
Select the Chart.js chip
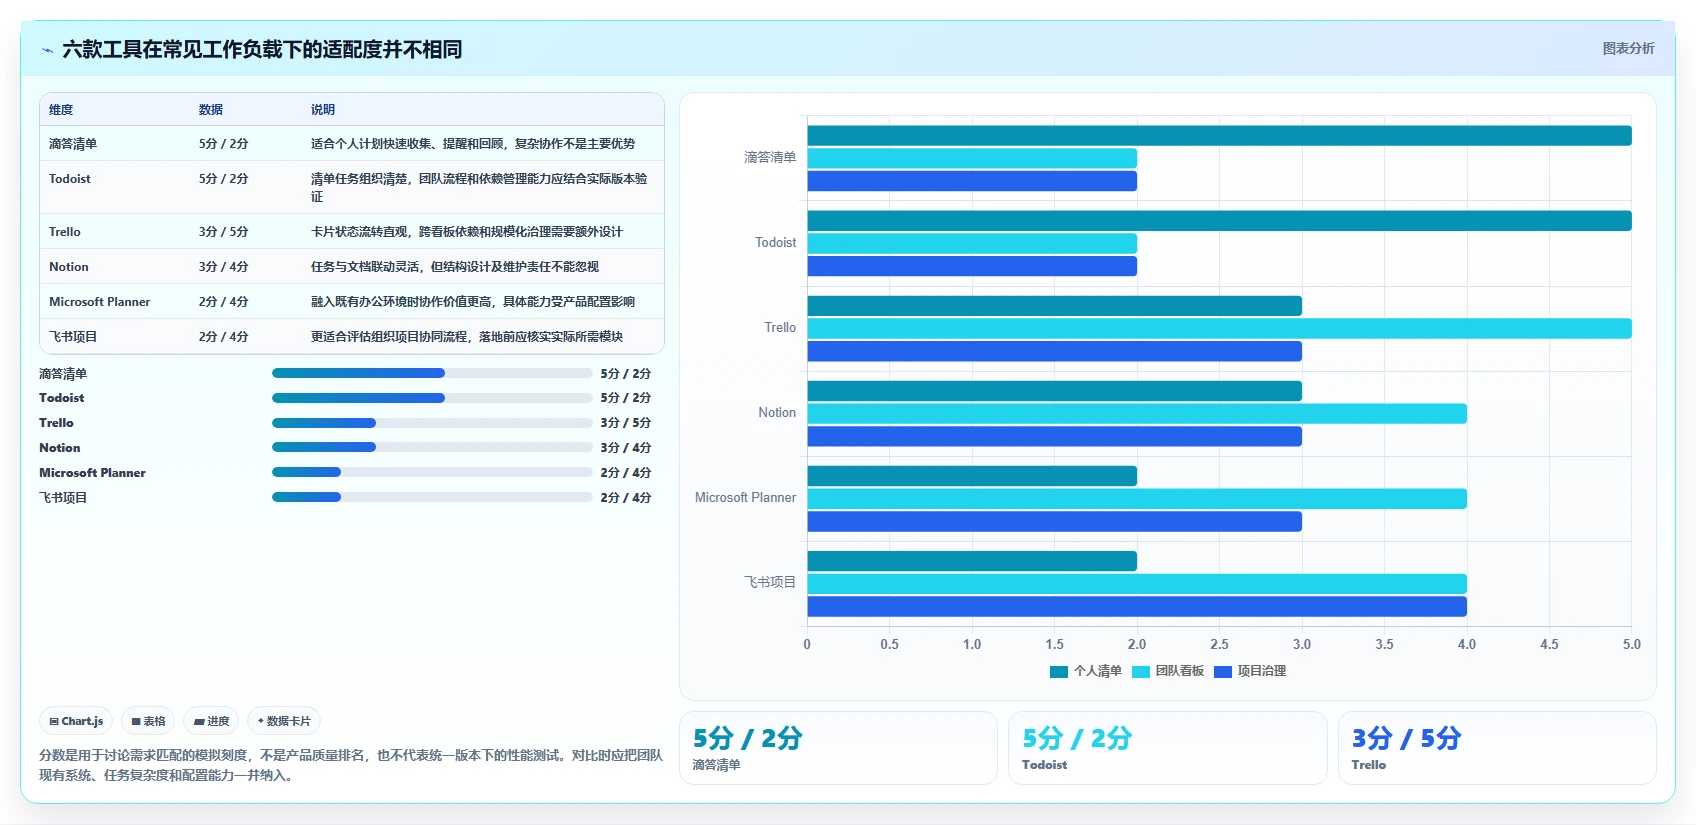pyautogui.click(x=76, y=721)
